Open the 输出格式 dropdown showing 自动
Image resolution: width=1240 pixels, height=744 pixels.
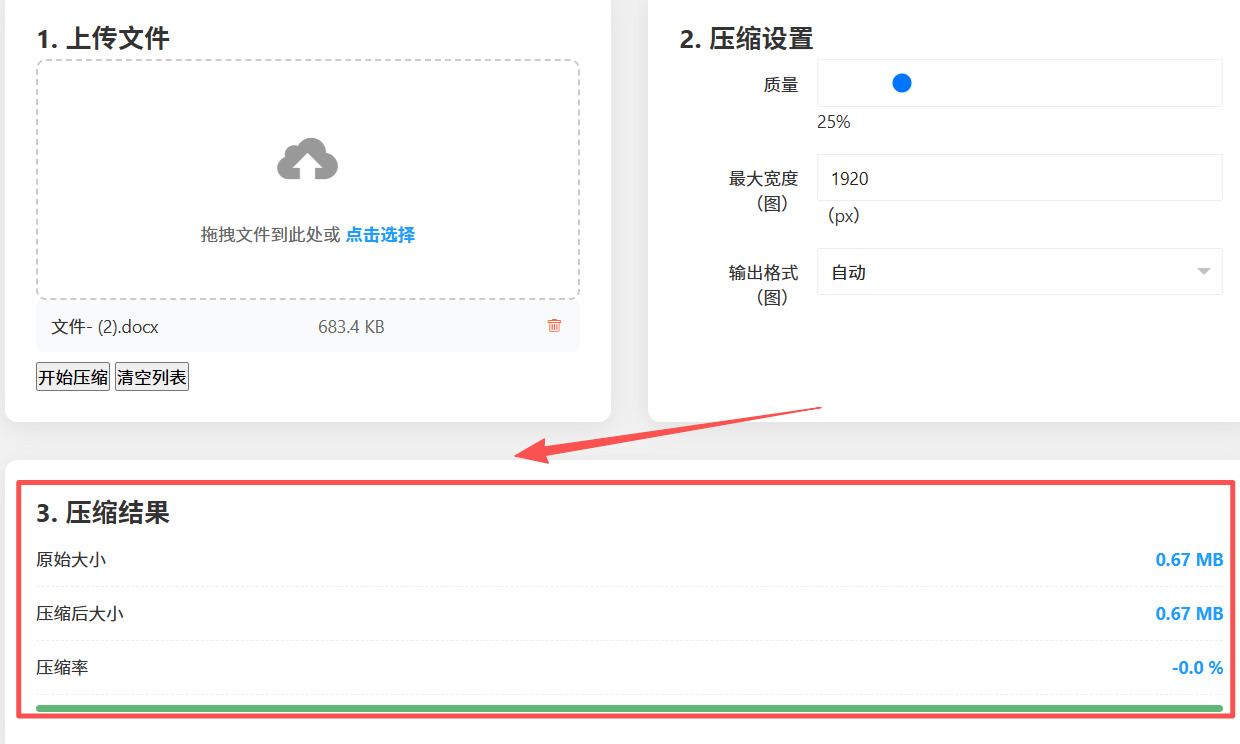[1020, 272]
